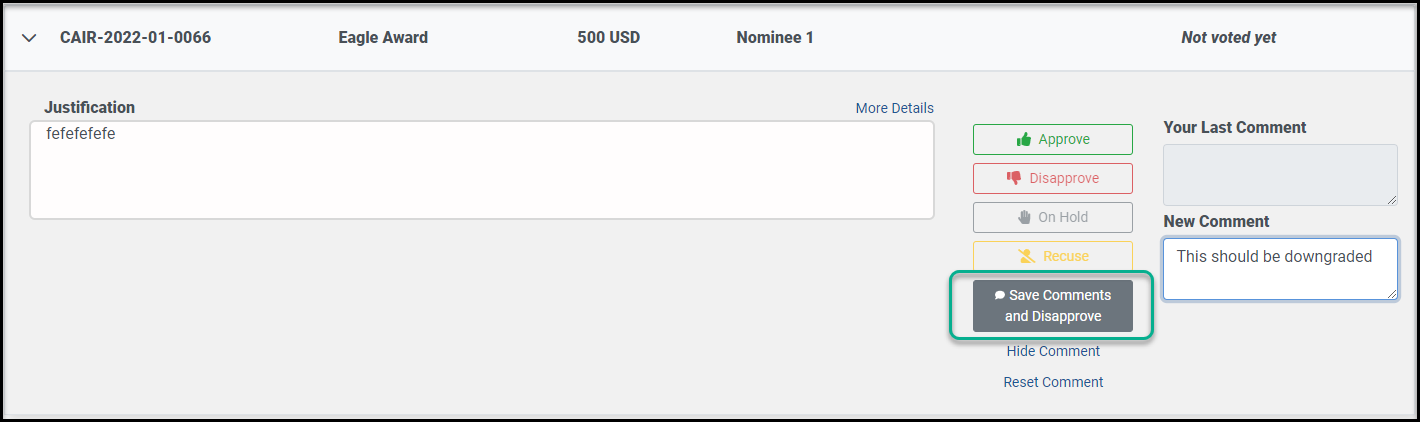The image size is (1420, 422).
Task: Click the speech bubble icon on Save Comments
Action: pos(999,295)
